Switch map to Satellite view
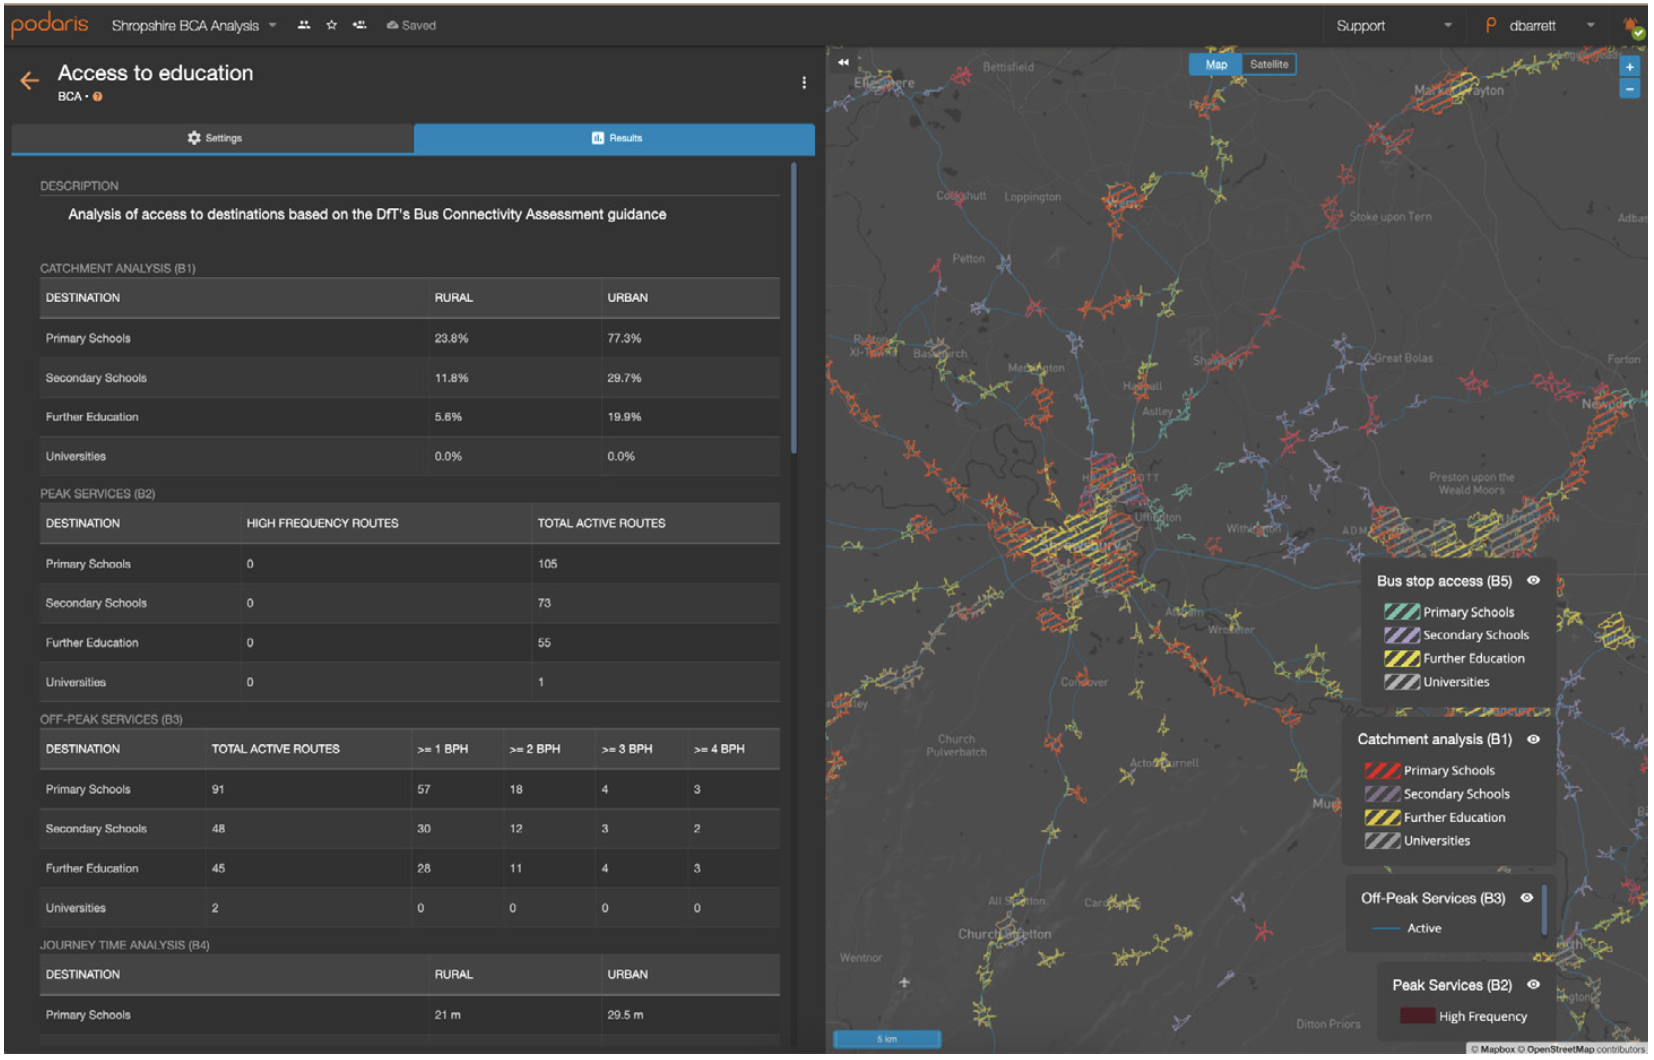 (x=1269, y=64)
